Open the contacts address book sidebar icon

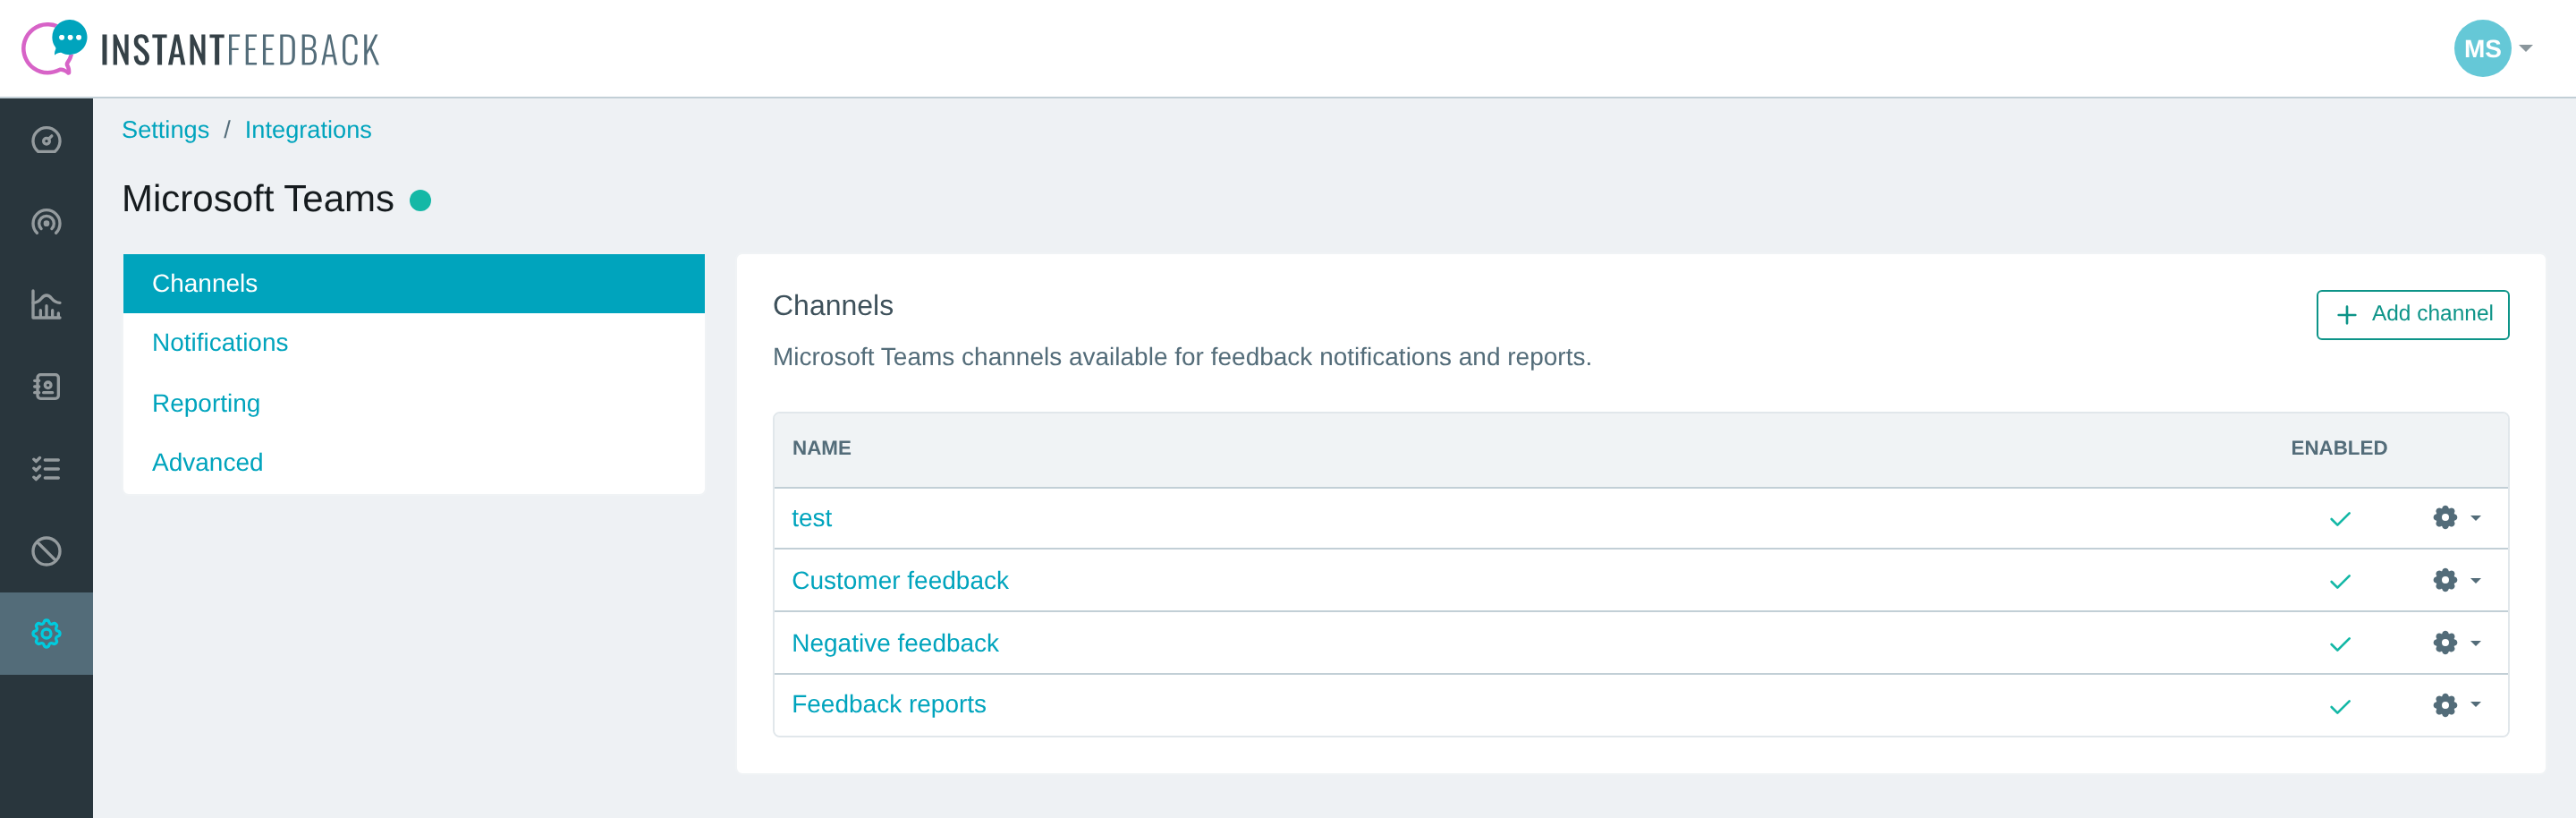46,386
